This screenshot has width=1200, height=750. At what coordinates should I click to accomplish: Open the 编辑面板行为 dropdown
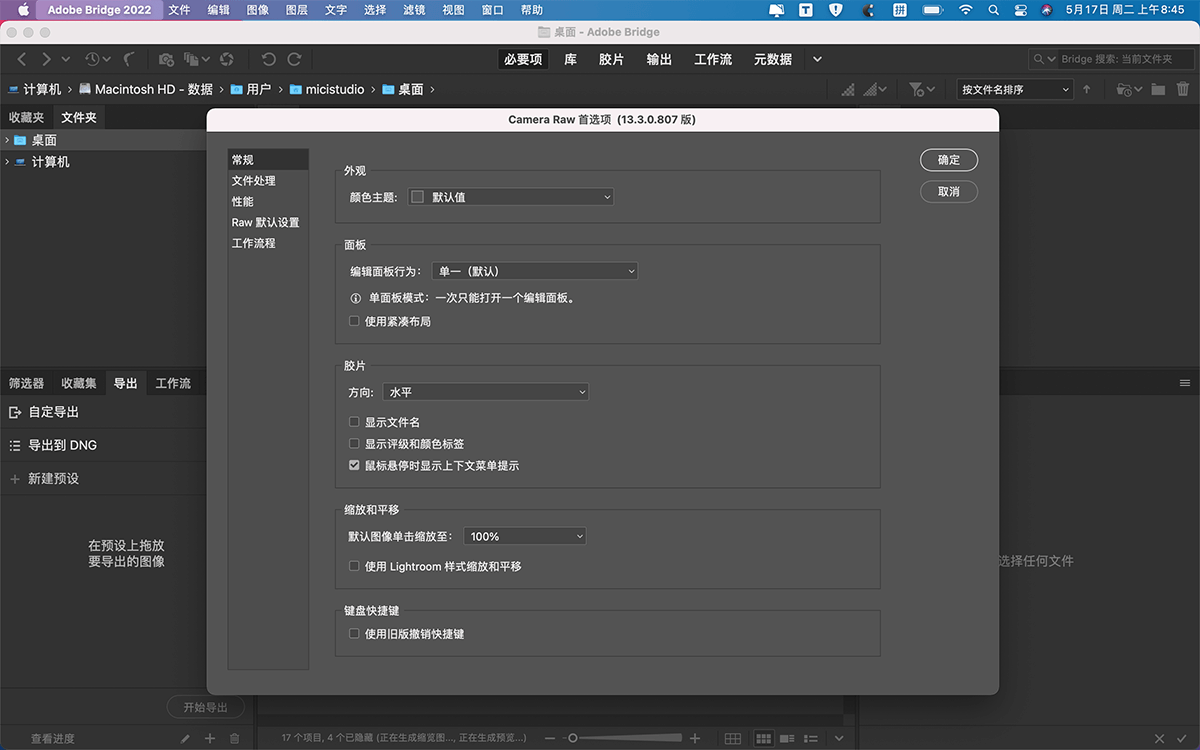(x=534, y=271)
